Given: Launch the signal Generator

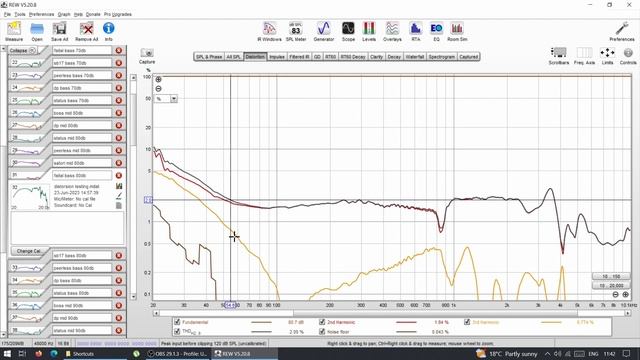Looking at the screenshot, I should point(324,31).
